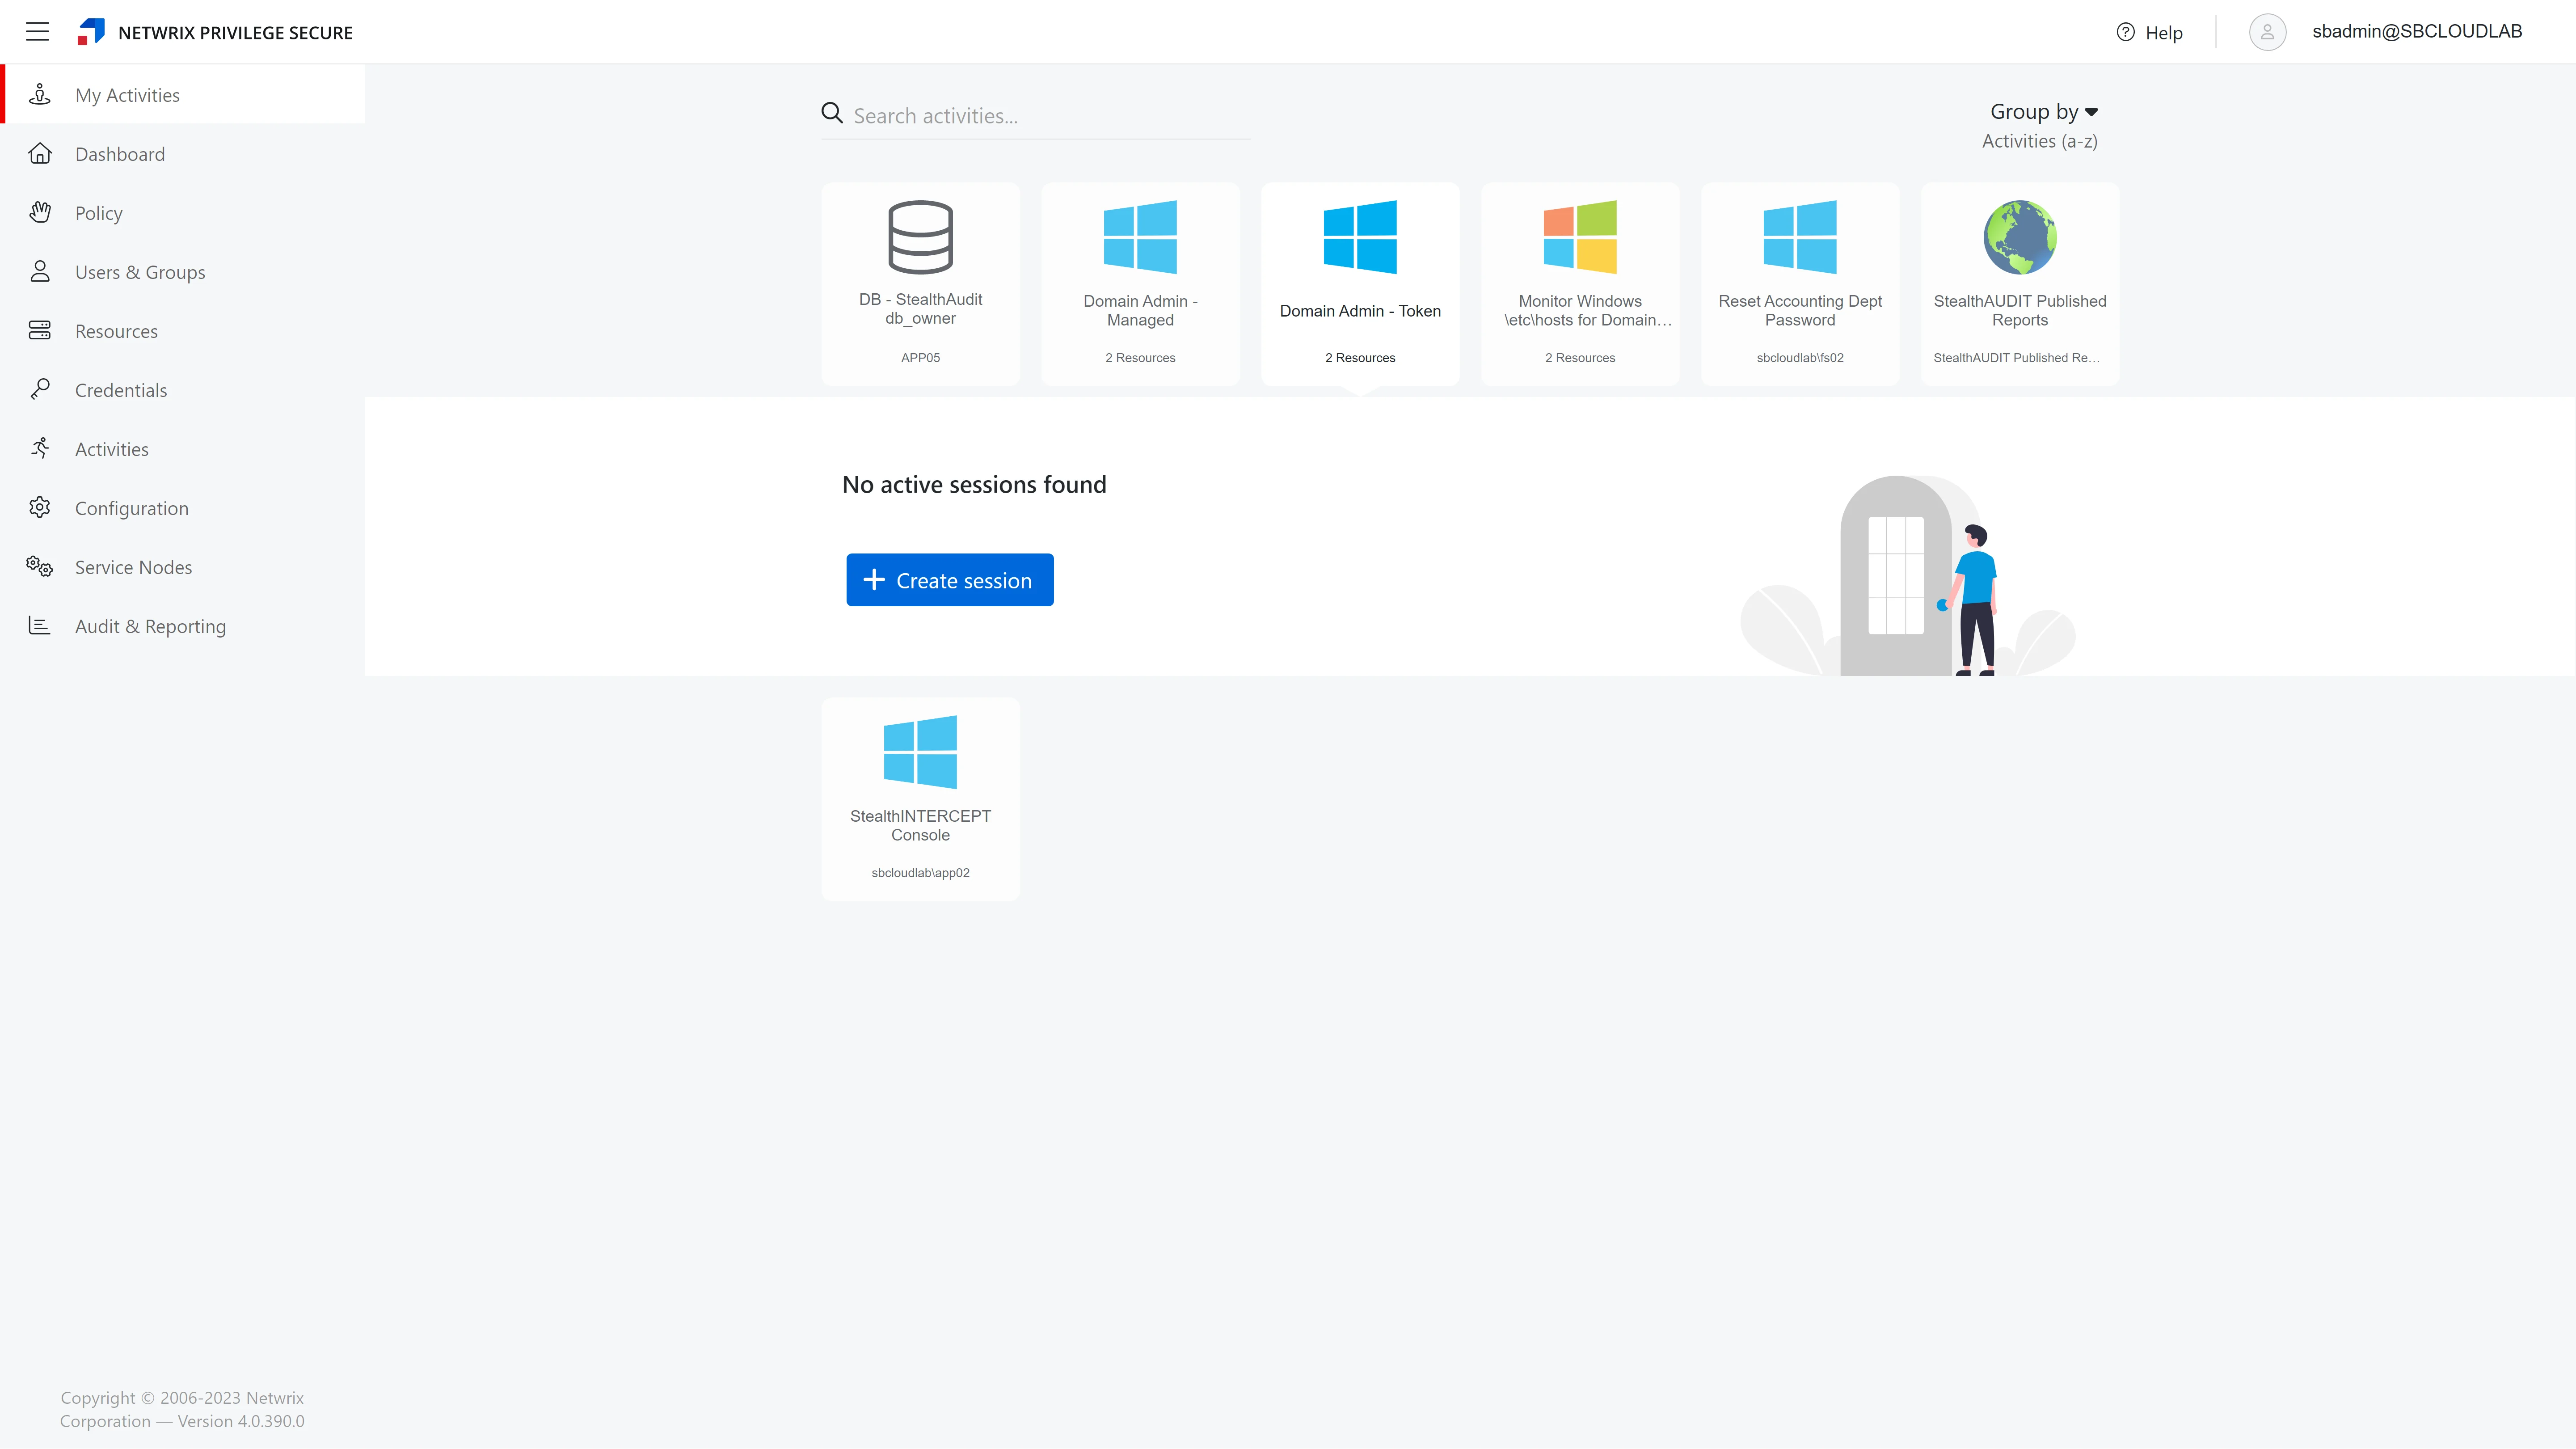Click the Create session button

pos(949,580)
